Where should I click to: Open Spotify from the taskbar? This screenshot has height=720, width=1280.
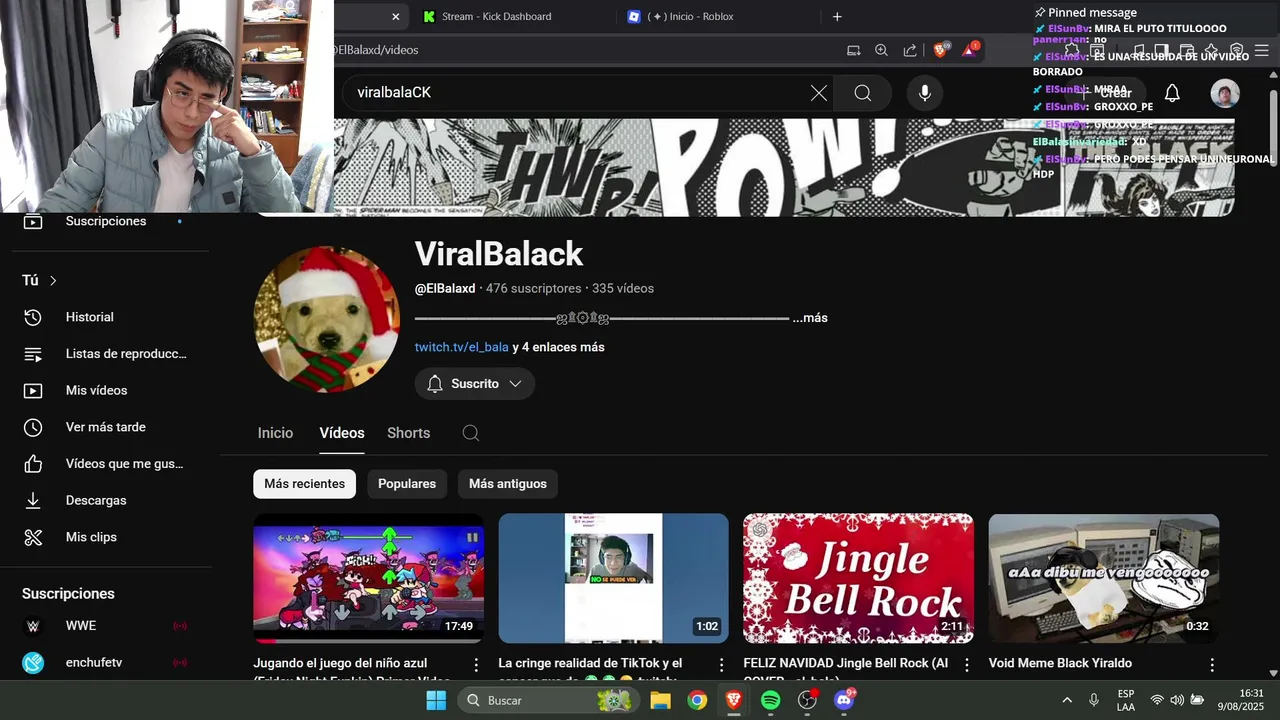[x=771, y=700]
